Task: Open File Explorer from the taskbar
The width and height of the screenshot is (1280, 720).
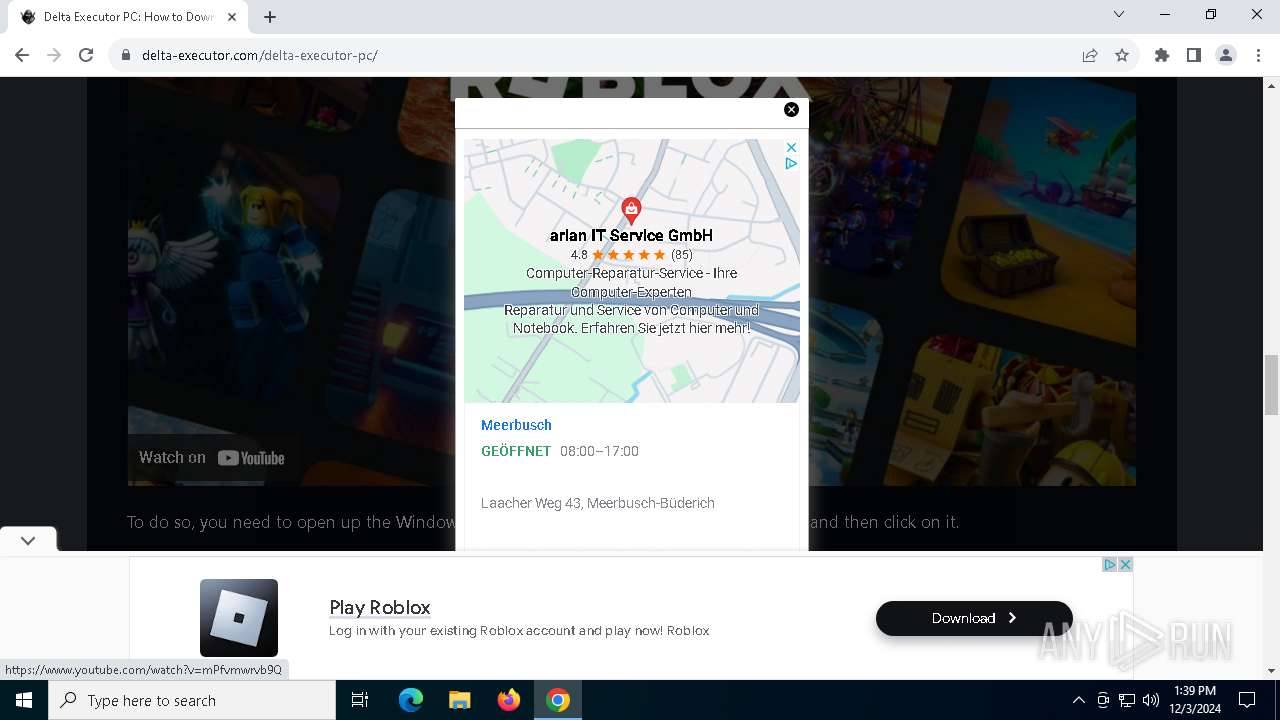Action: click(460, 700)
